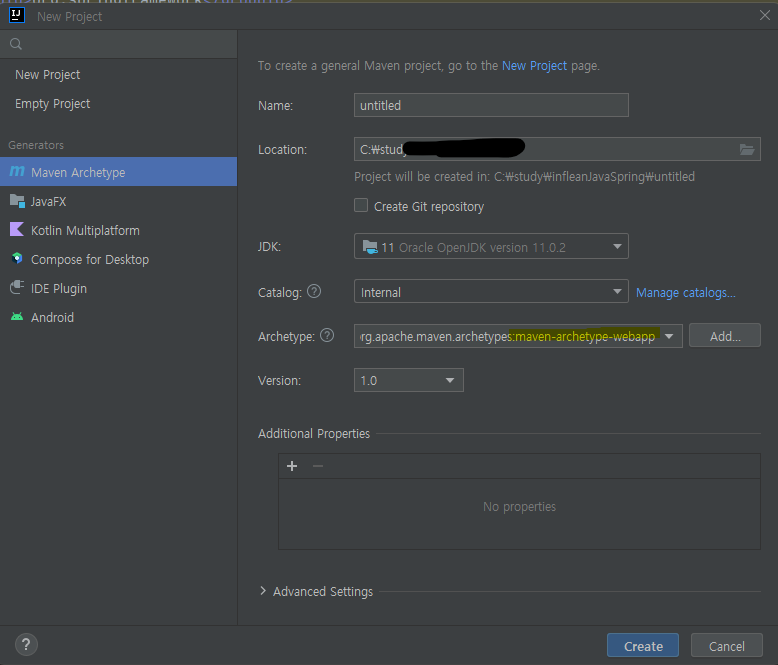
Task: Click the search magnifier icon
Action: [x=16, y=44]
